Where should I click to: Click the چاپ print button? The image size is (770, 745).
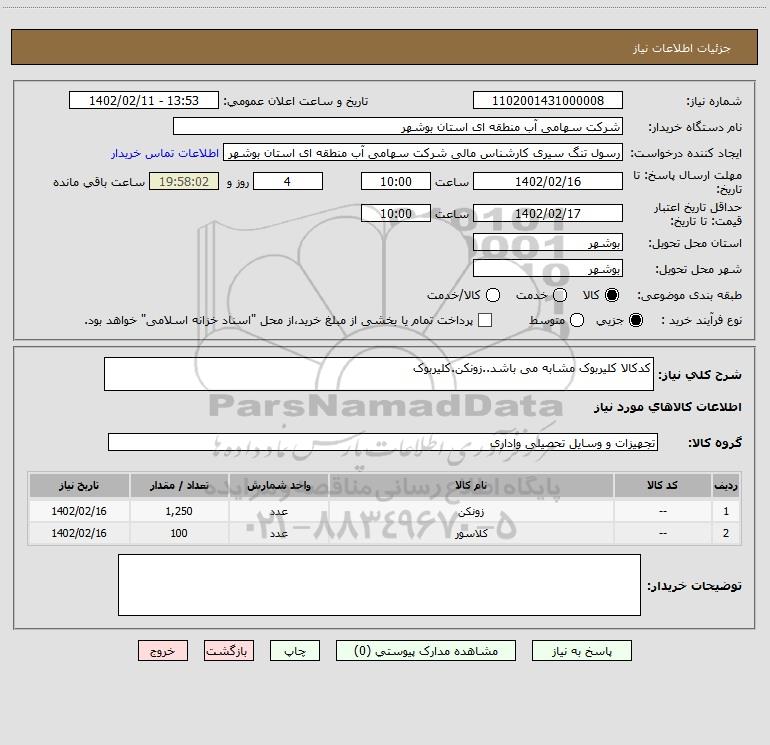pos(295,651)
